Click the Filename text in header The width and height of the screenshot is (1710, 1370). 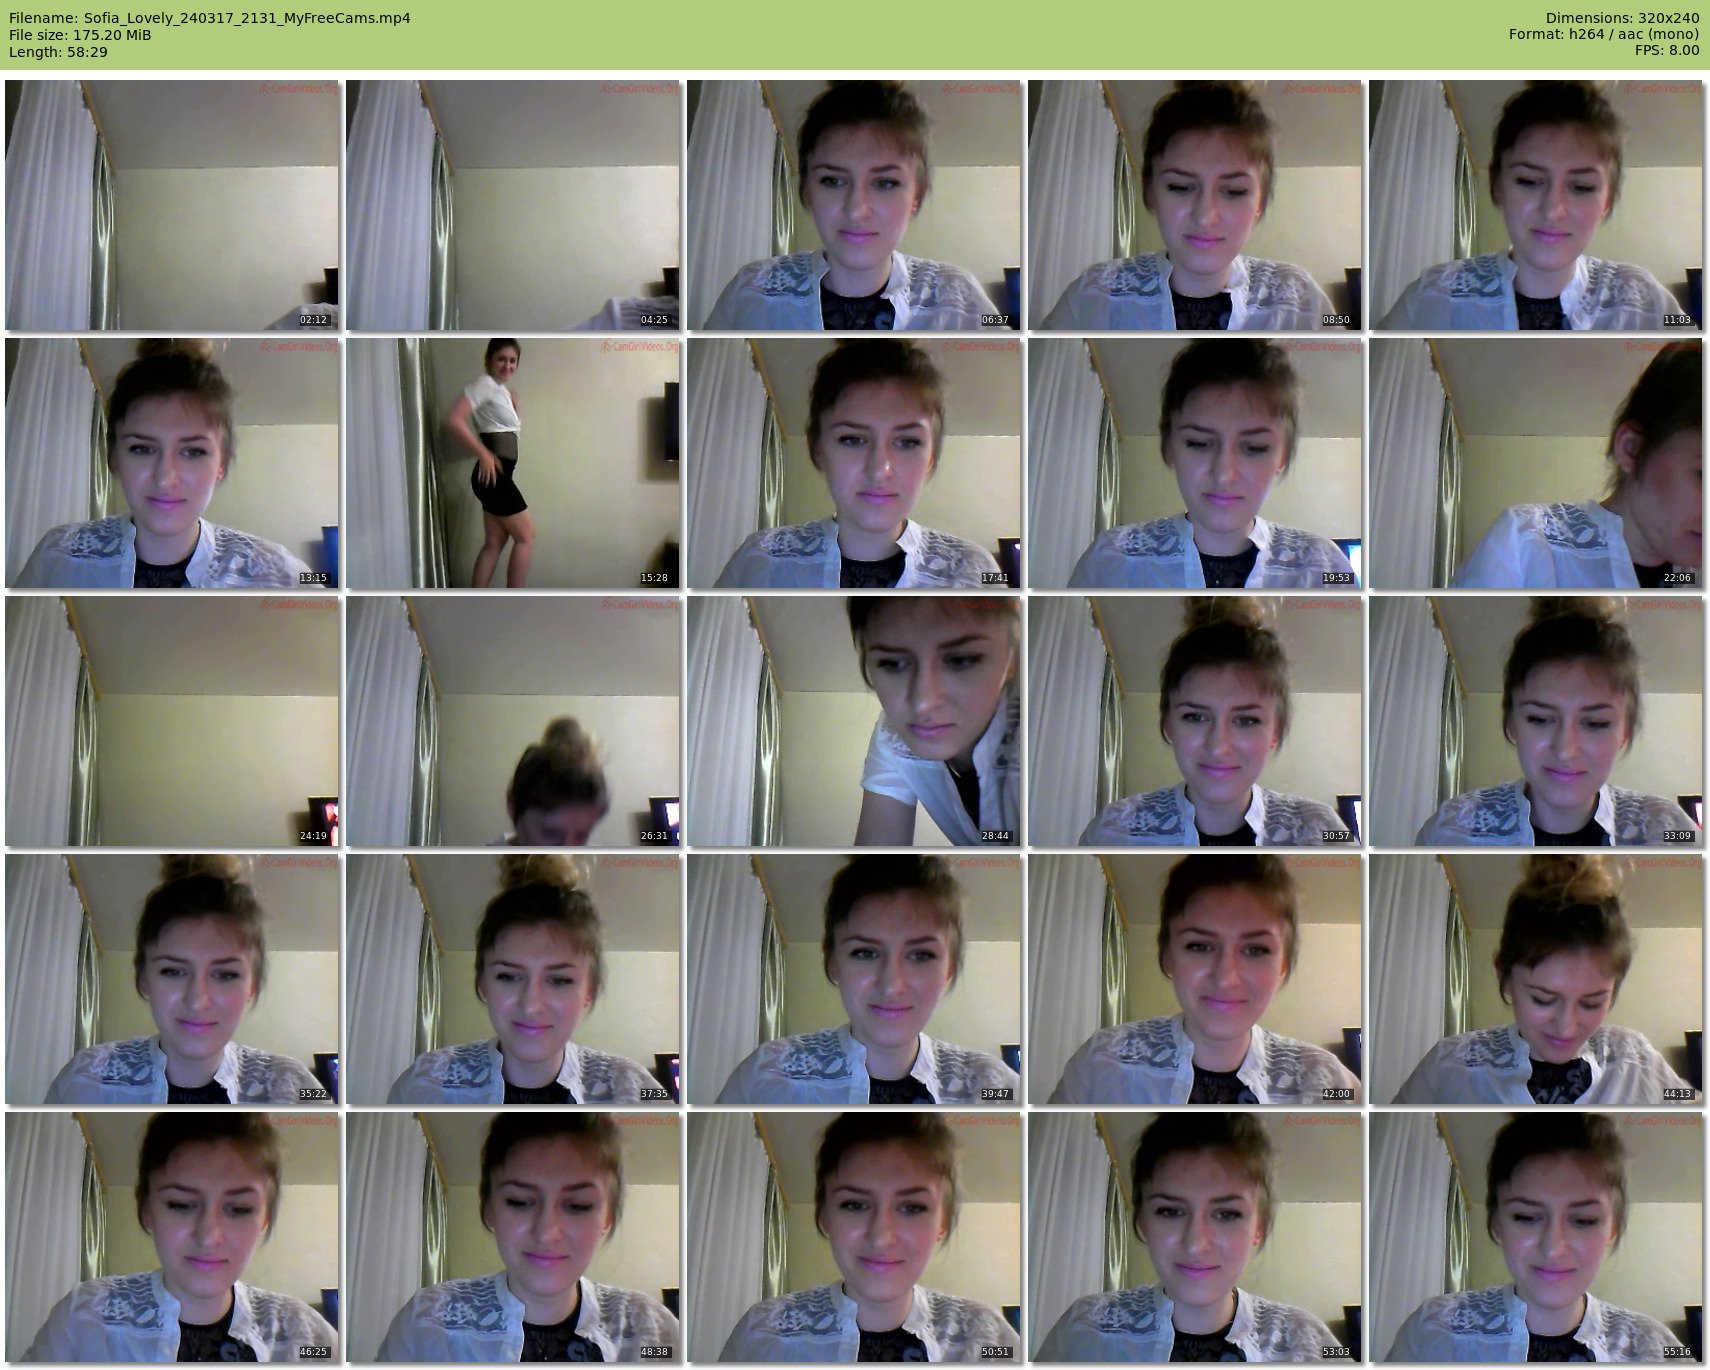point(210,18)
